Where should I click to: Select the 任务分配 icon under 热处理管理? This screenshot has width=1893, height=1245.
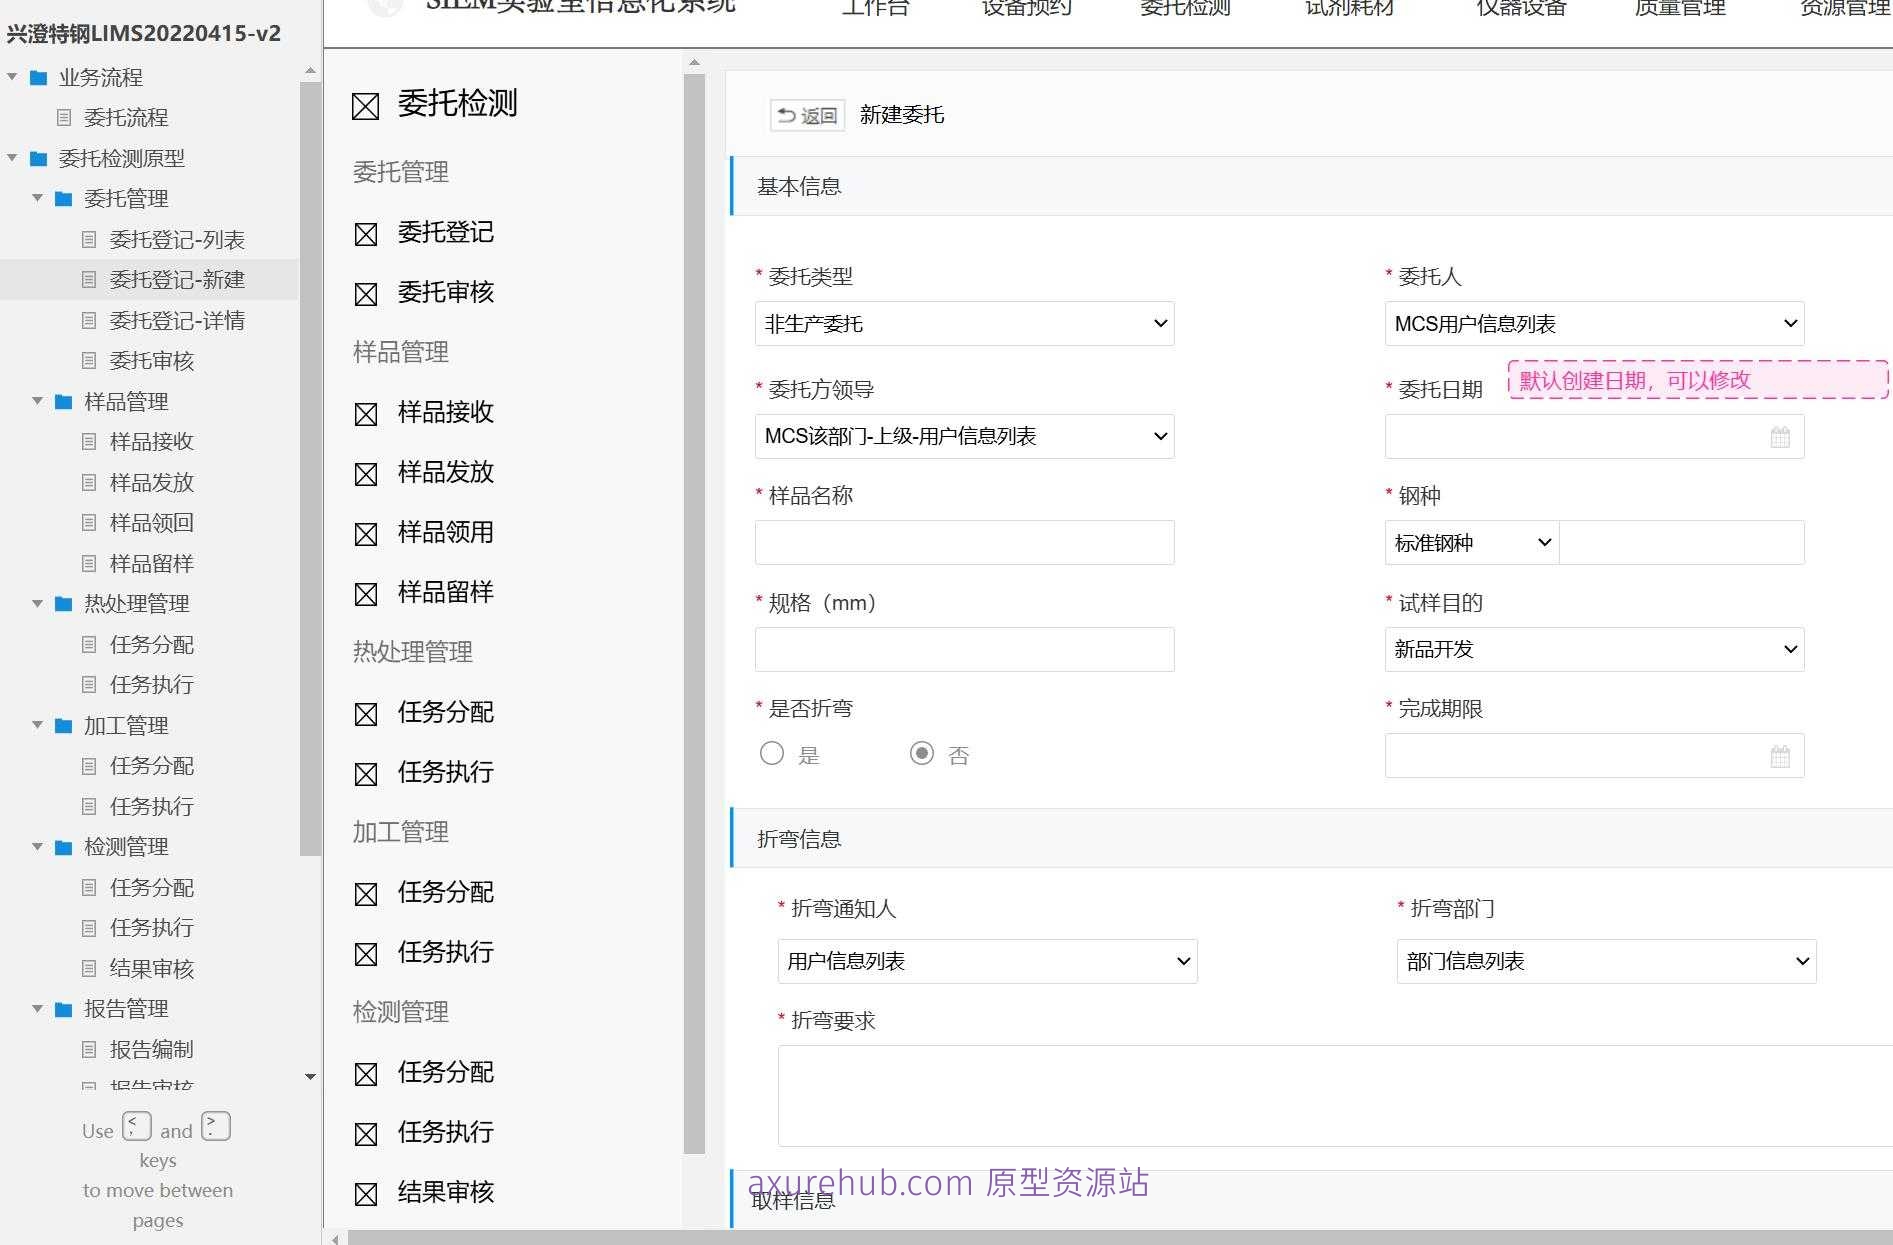coord(365,713)
